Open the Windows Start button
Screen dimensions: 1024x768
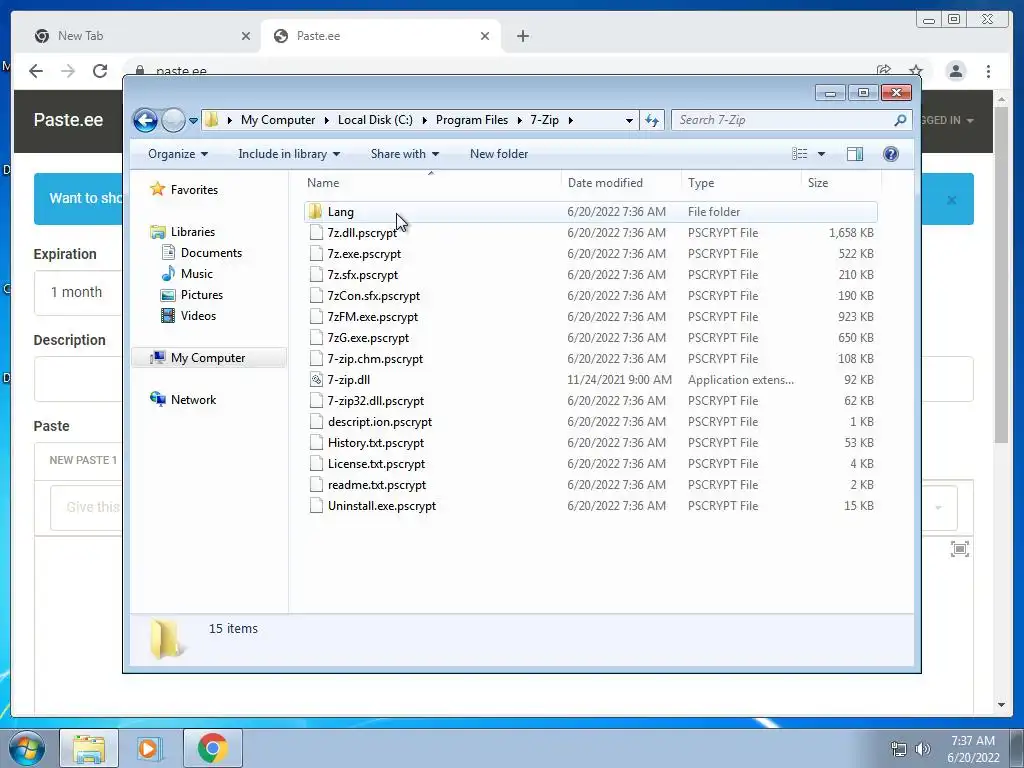point(27,748)
